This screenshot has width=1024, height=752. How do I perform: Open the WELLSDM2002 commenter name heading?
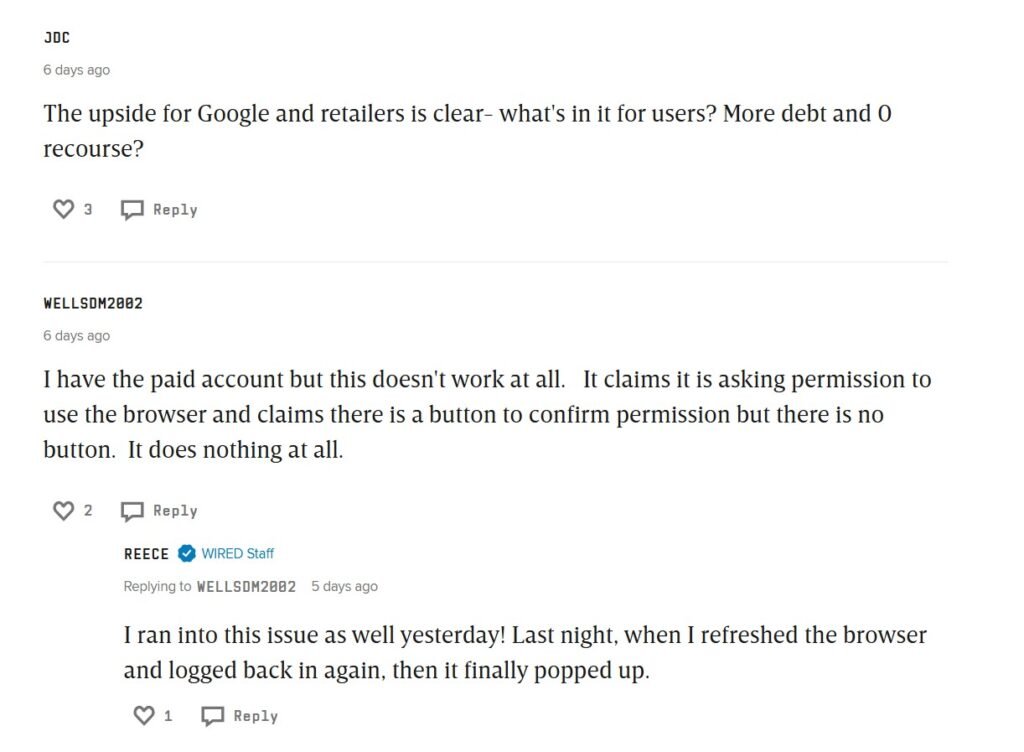93,303
